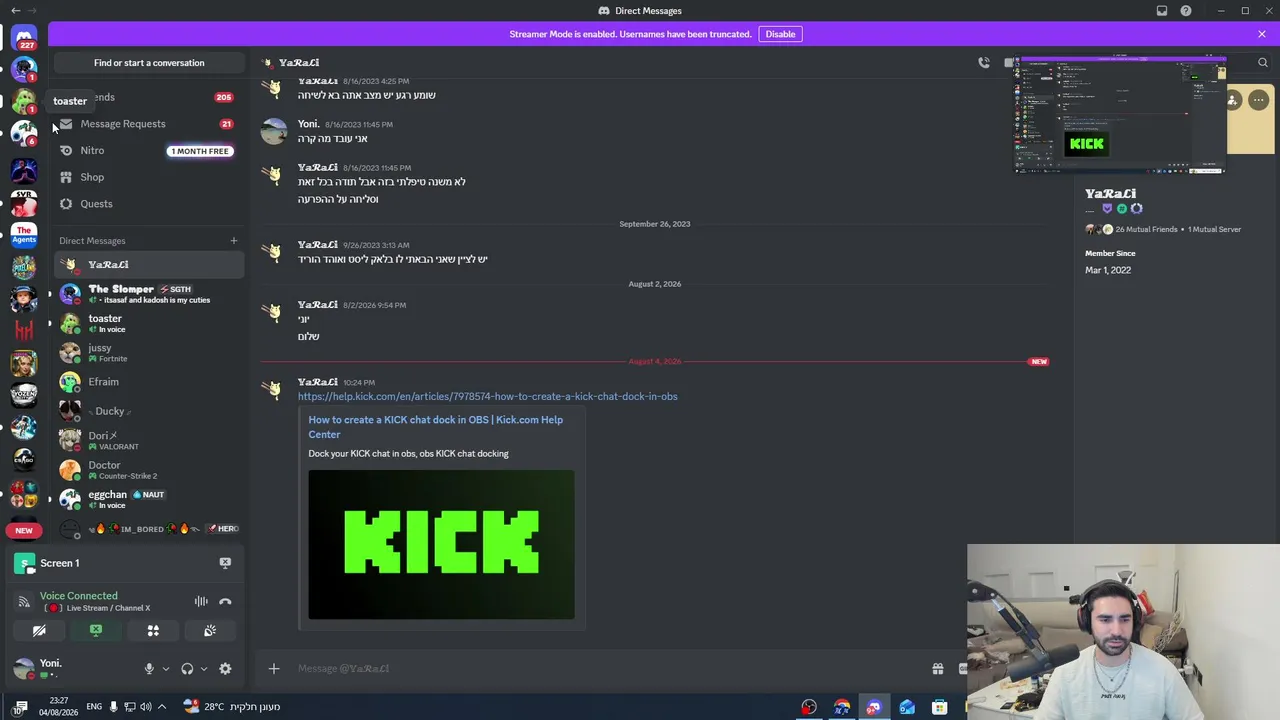The width and height of the screenshot is (1280, 720).
Task: Disable Streamer Mode
Action: (780, 34)
